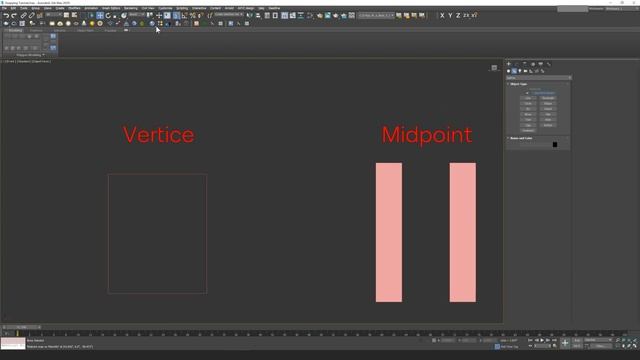Activate the Select and Move tool
This screenshot has width=640, height=360.
100,16
